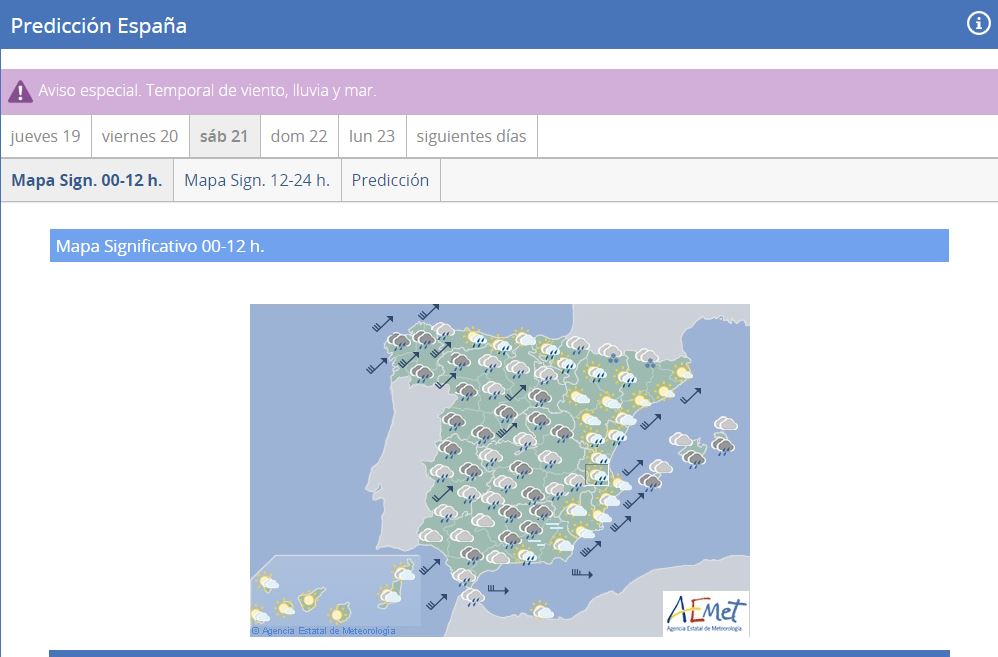
Task: Open the siguientes días tab
Action: 471,137
